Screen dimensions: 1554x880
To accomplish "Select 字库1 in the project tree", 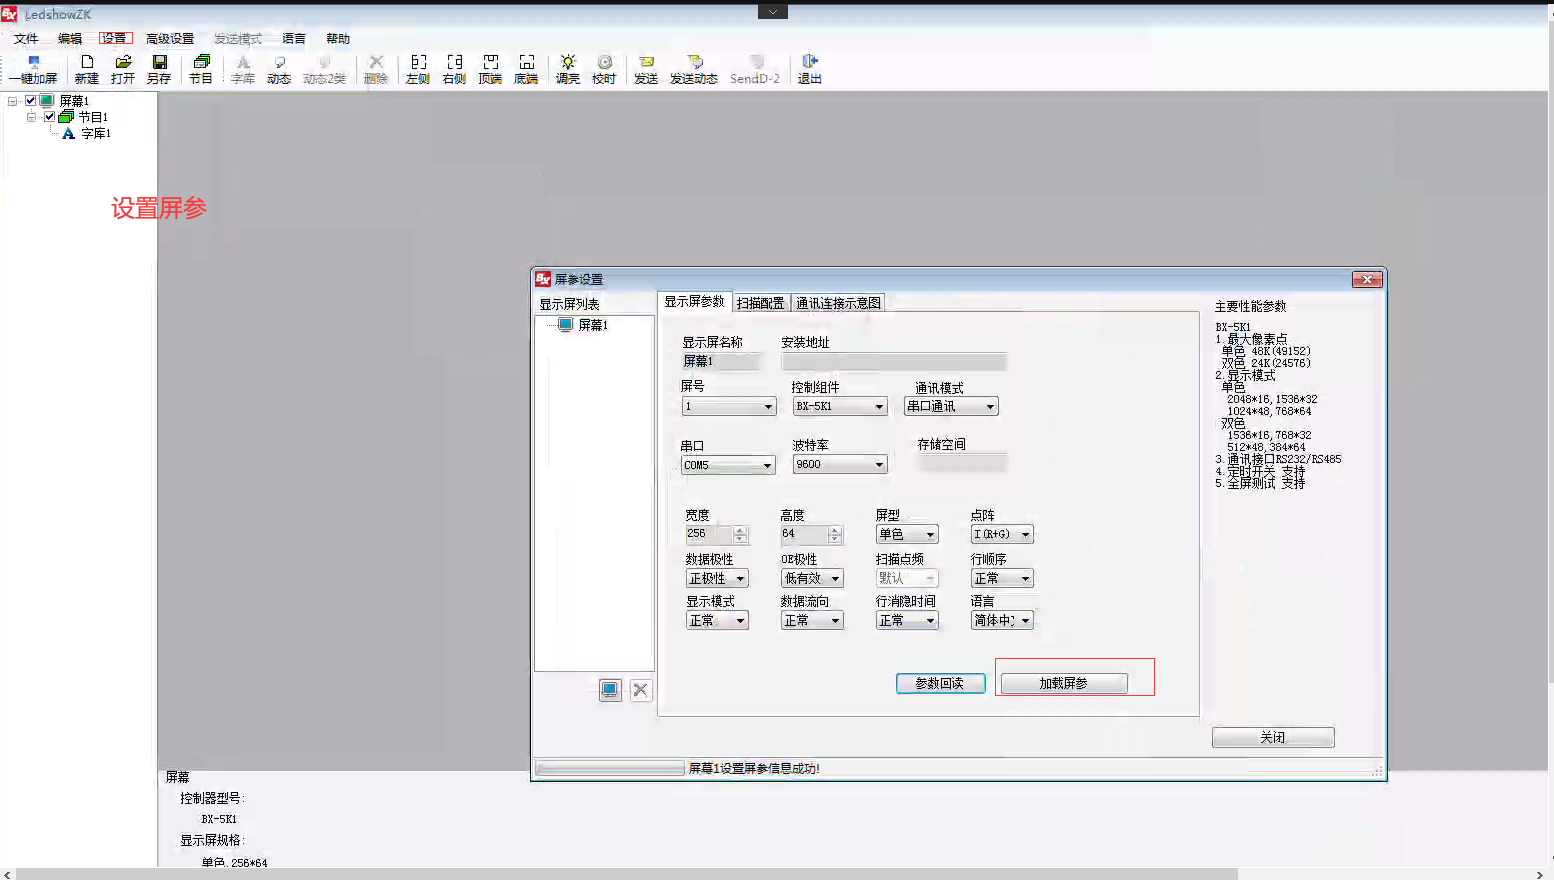I will click(x=96, y=133).
